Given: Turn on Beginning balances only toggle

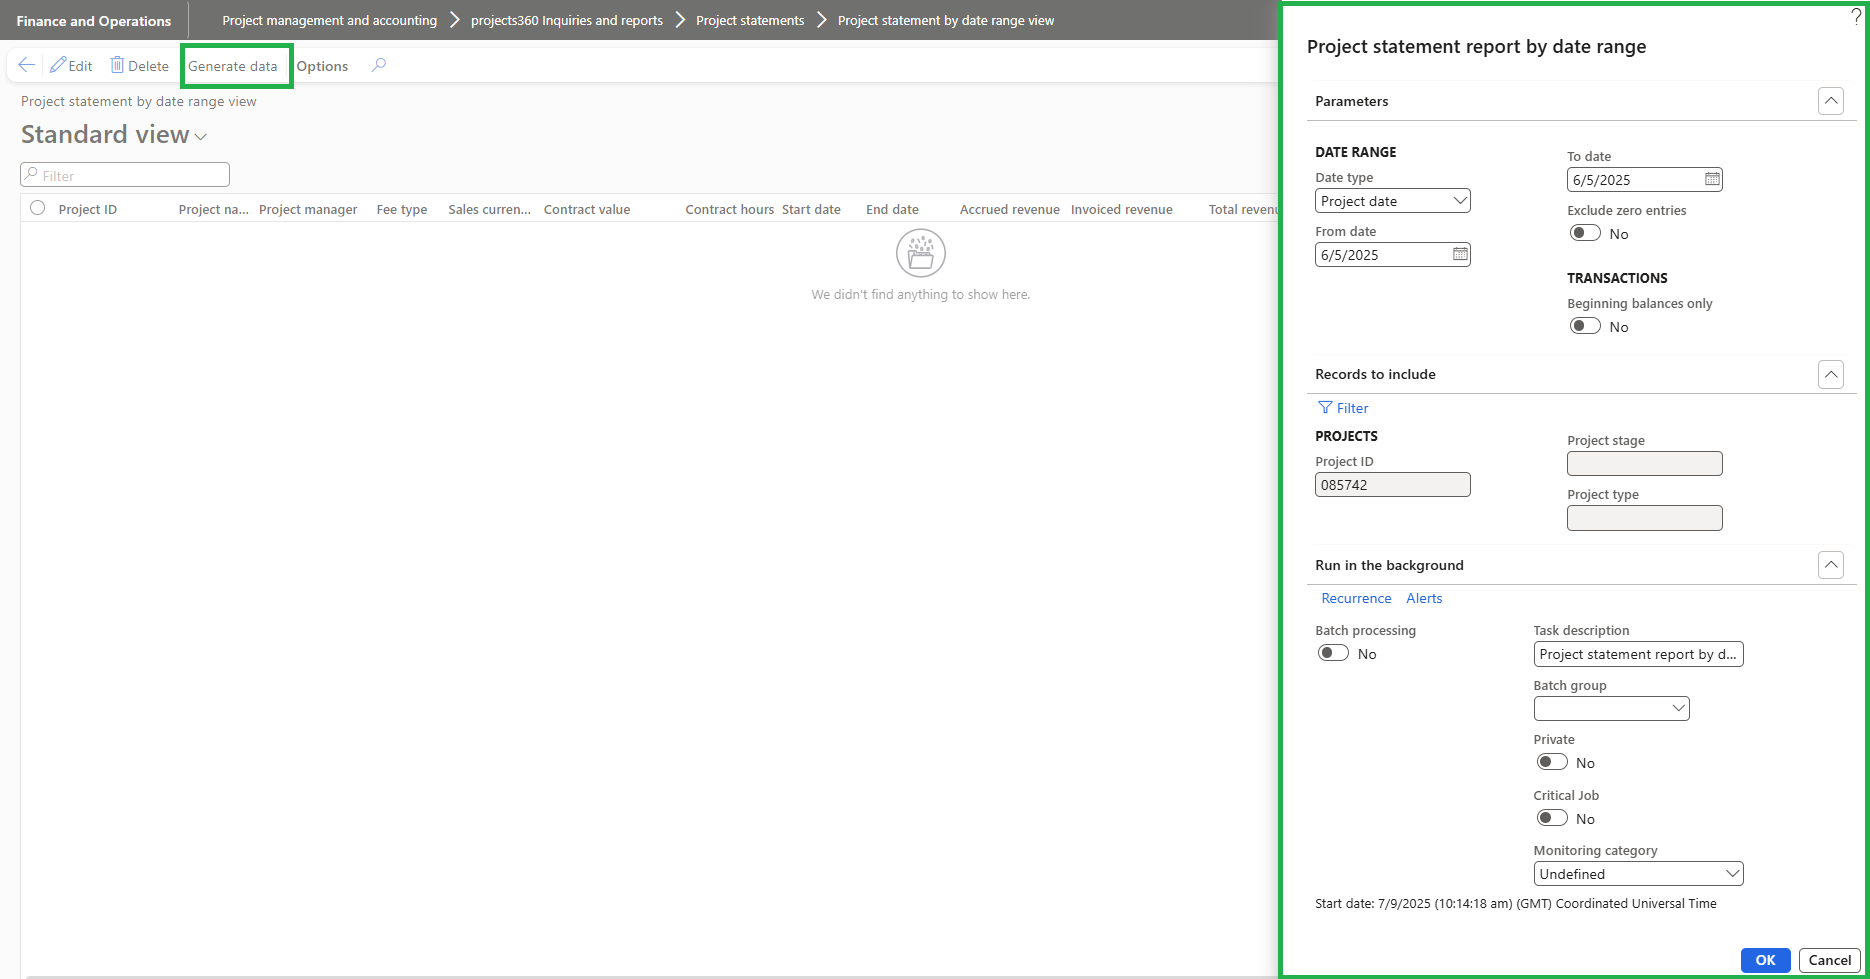Looking at the screenshot, I should click(x=1585, y=326).
